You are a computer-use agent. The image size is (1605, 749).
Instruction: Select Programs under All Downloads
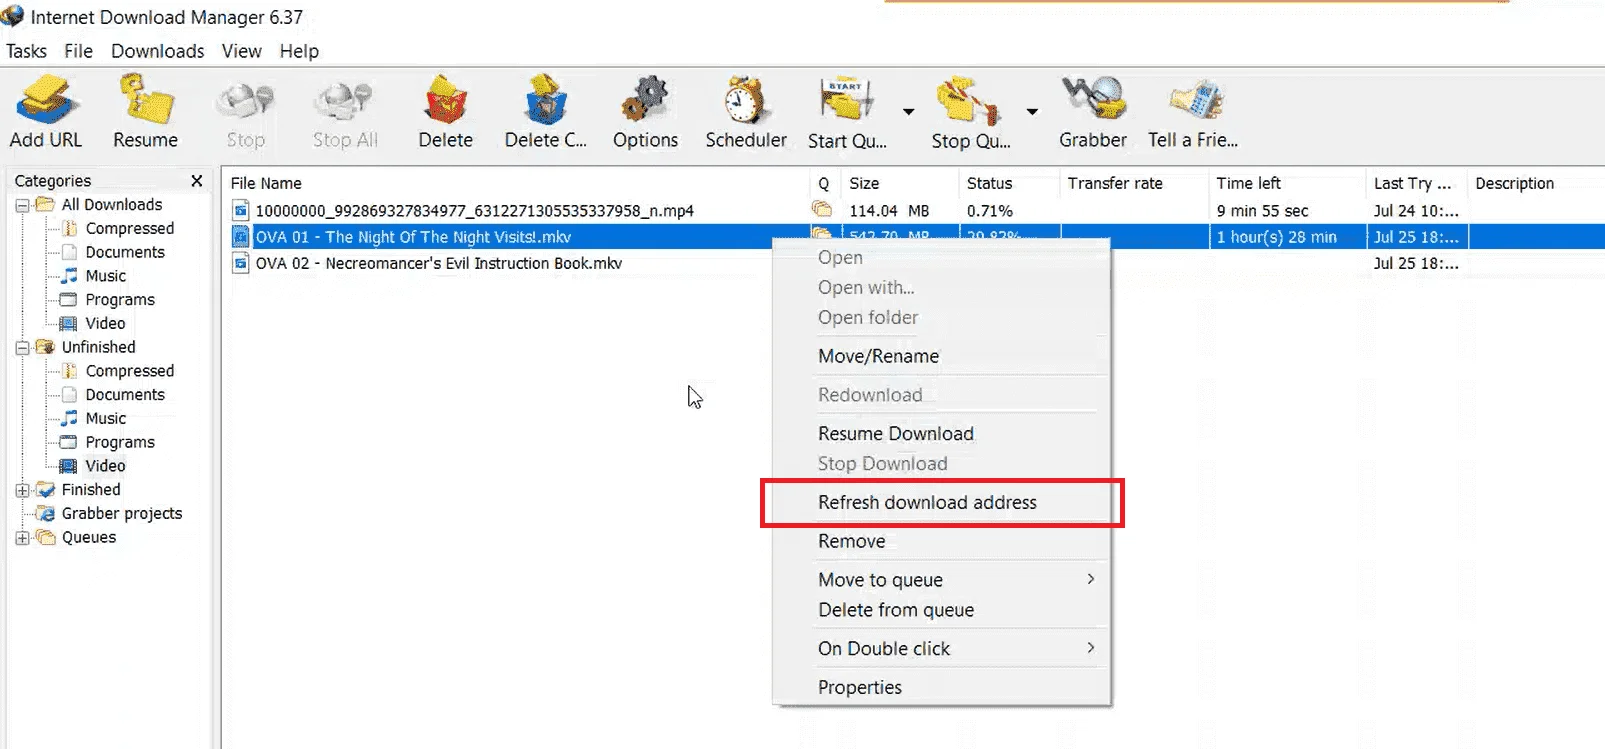[120, 300]
